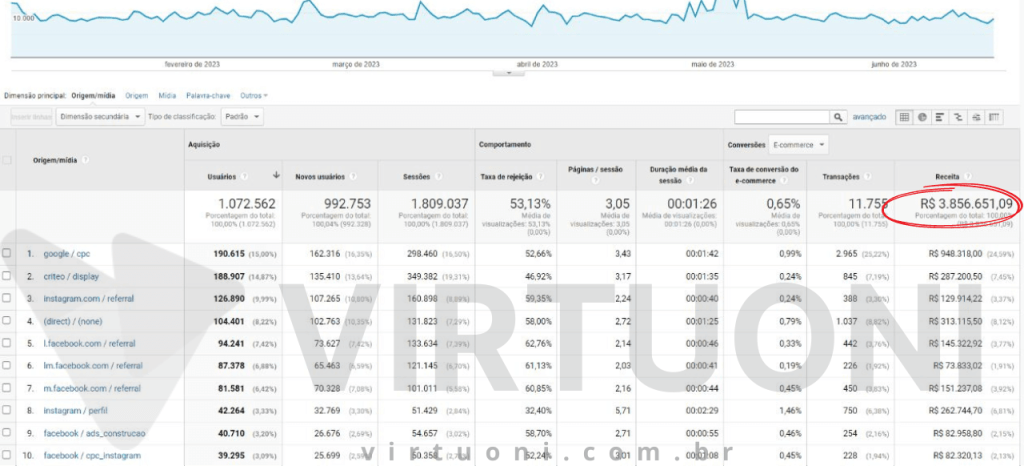Screen dimensions: 1024x466
Task: Switch to the data table view icon
Action: 904,117
